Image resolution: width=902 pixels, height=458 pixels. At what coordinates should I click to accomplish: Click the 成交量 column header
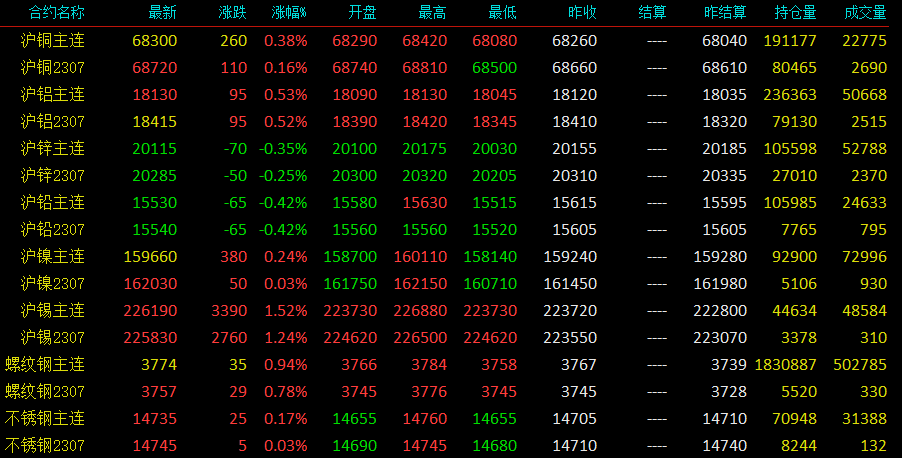[865, 13]
